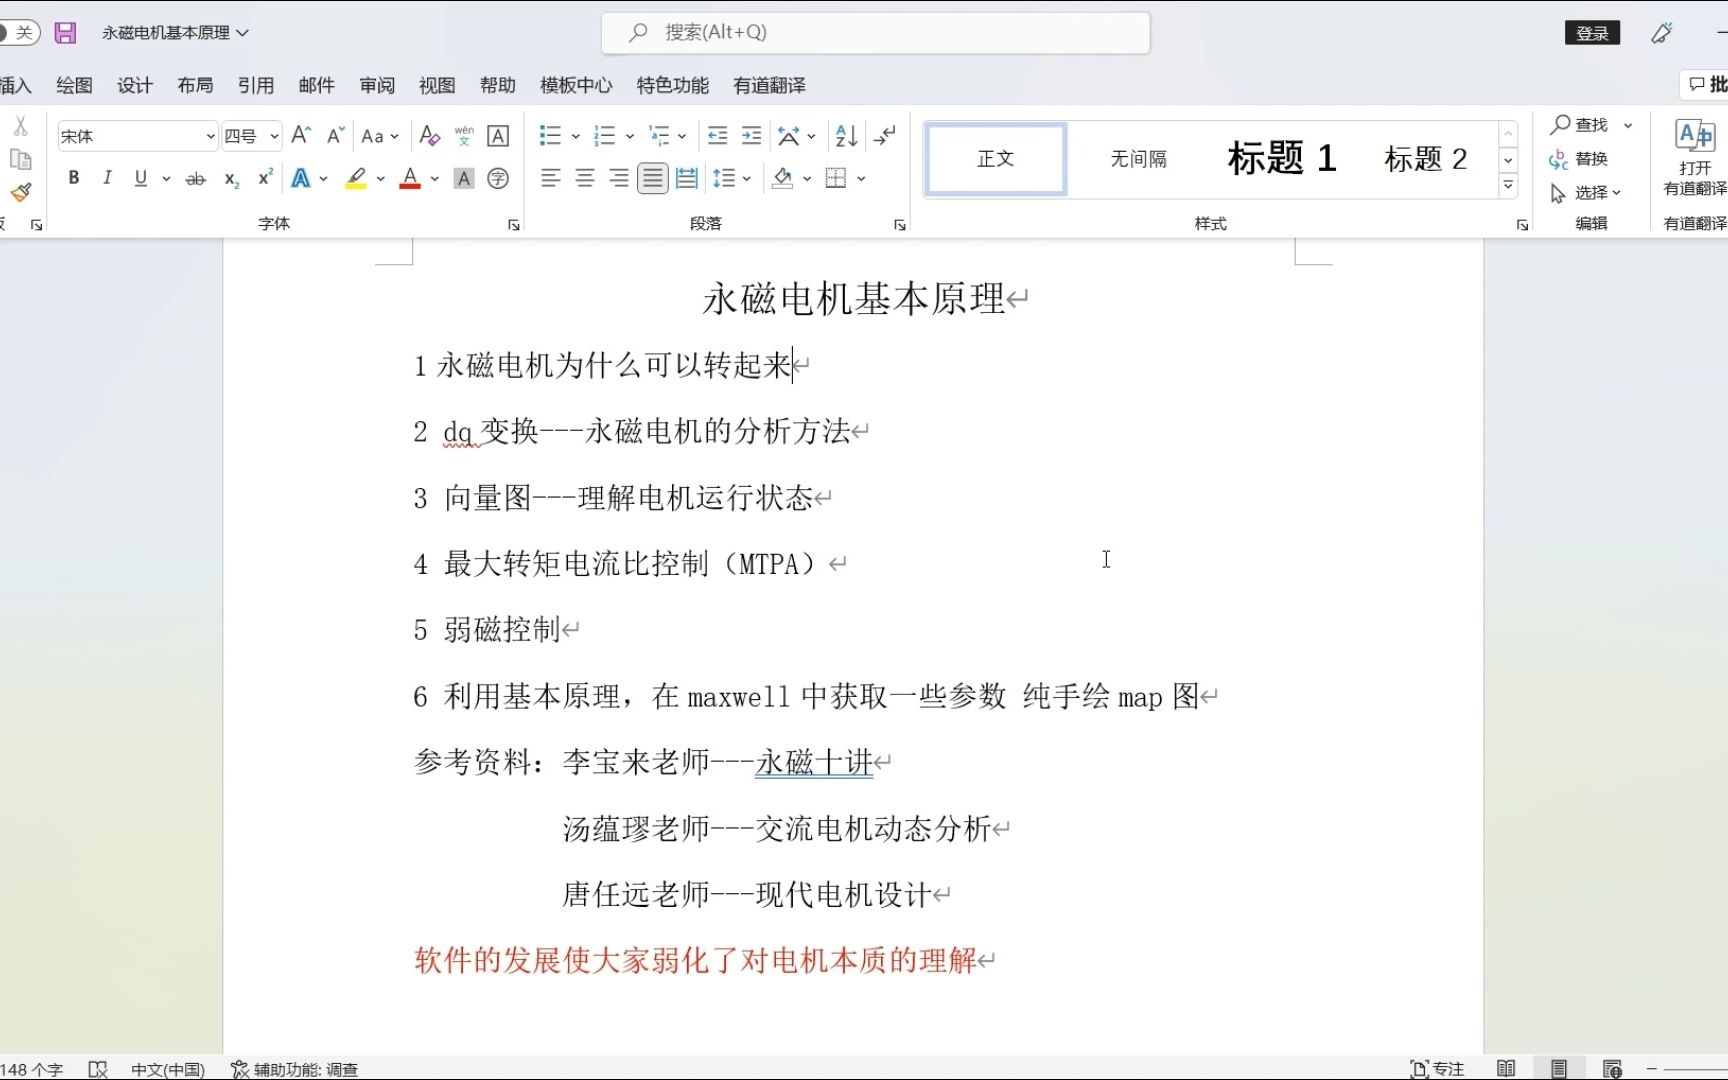Click the character shading icon
The width and height of the screenshot is (1728, 1080).
(464, 178)
